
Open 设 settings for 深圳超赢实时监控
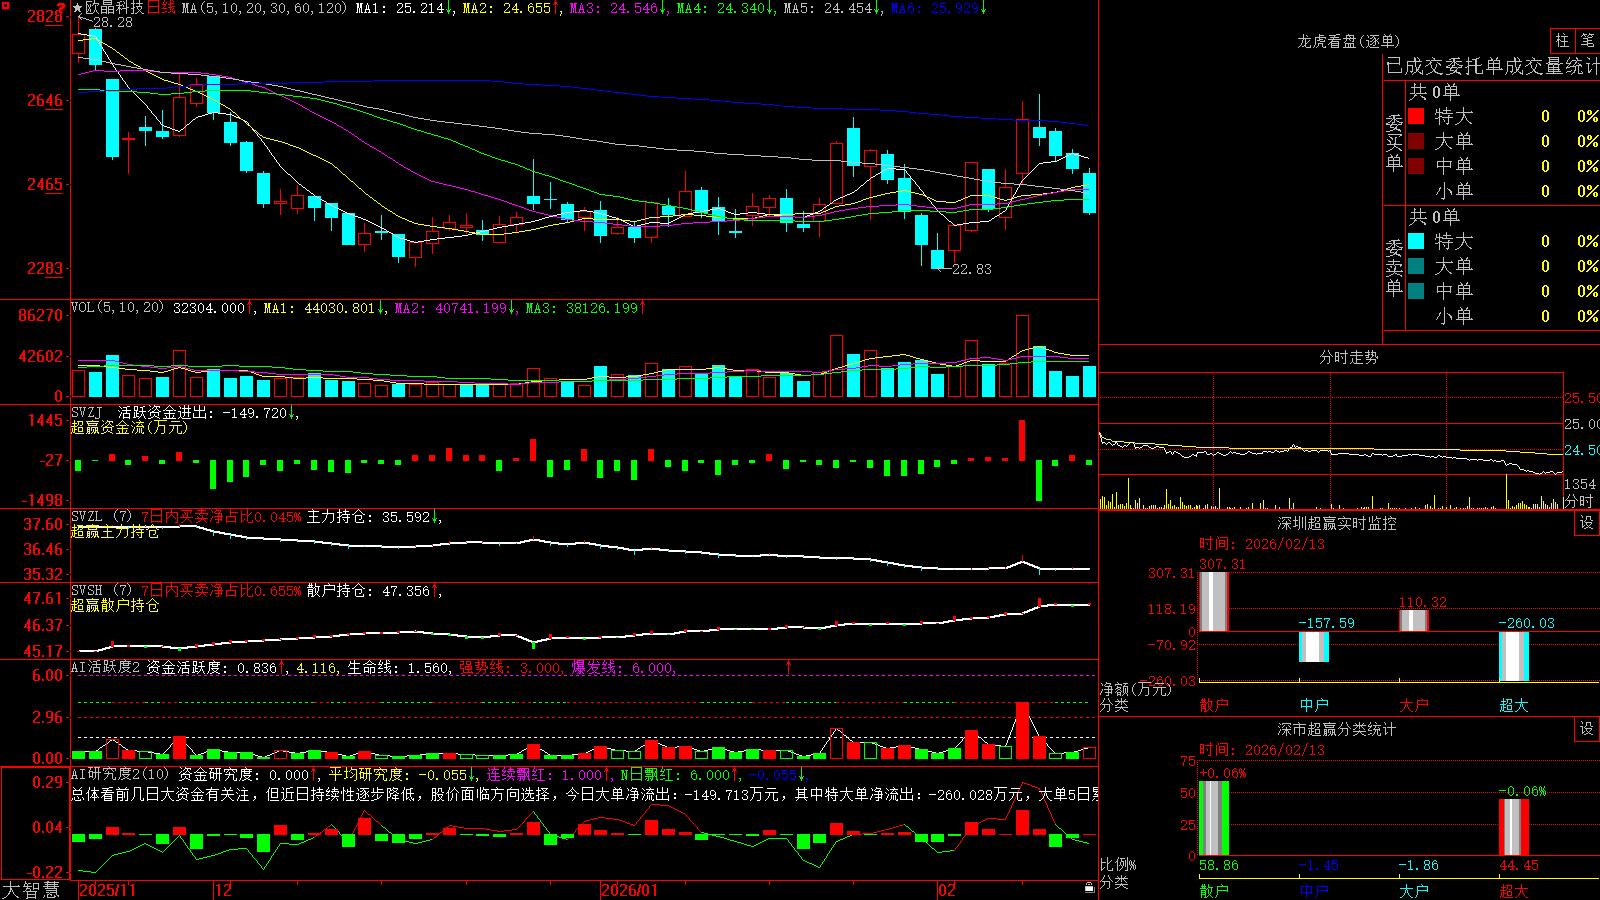(1587, 523)
